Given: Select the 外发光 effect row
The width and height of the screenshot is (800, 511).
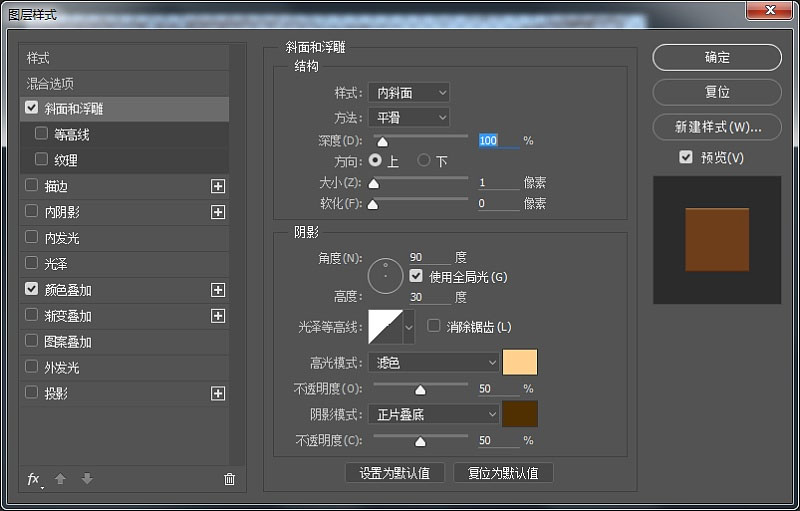Looking at the screenshot, I should pyautogui.click(x=124, y=368).
